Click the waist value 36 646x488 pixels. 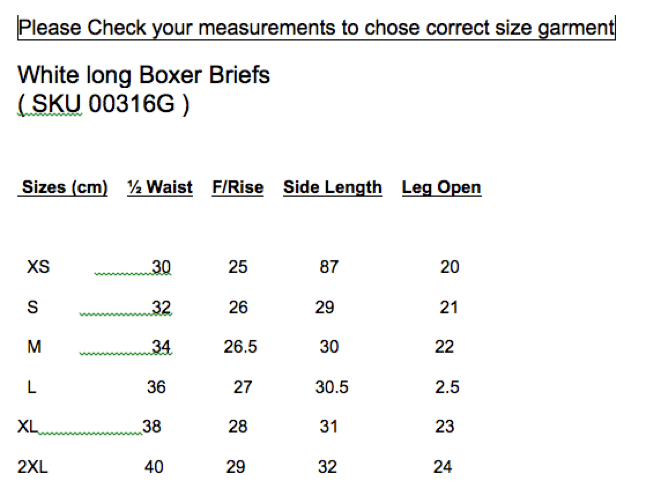156,387
